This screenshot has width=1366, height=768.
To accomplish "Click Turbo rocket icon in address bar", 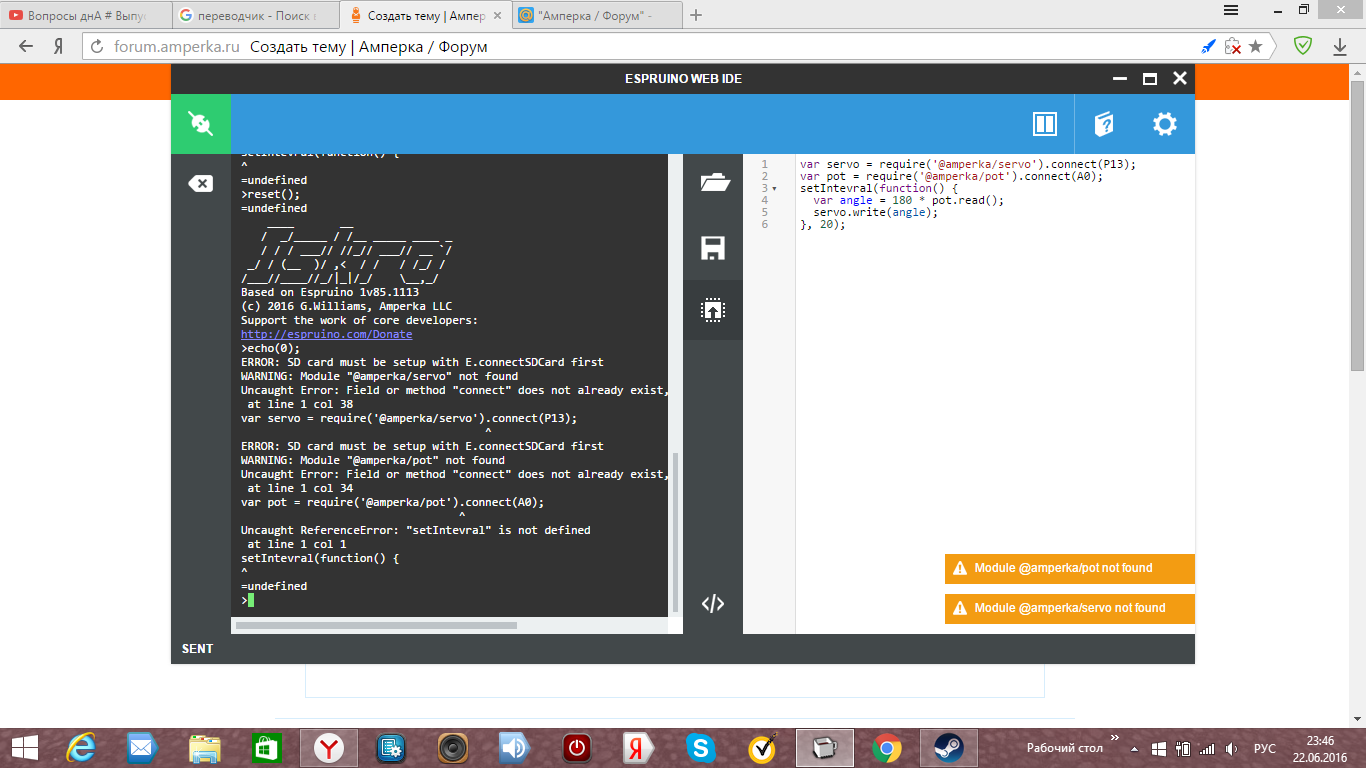I will (x=1208, y=46).
